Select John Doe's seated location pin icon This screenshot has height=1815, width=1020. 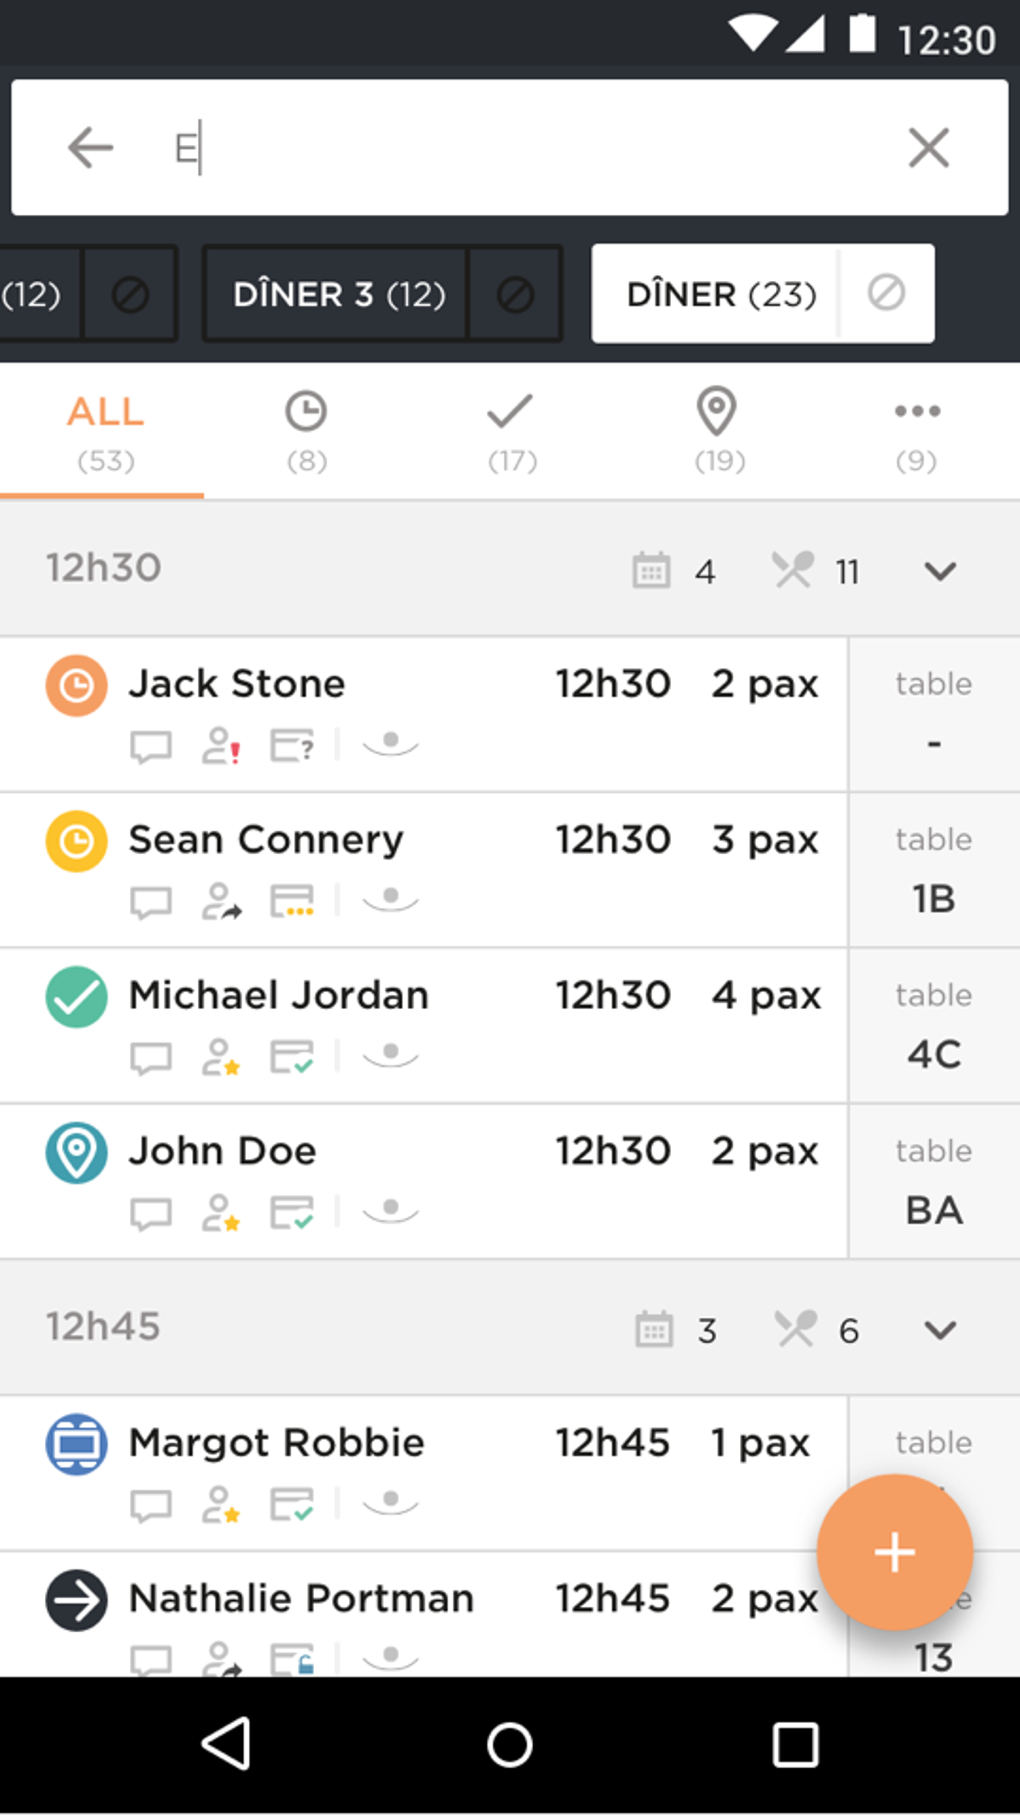pyautogui.click(x=76, y=1152)
